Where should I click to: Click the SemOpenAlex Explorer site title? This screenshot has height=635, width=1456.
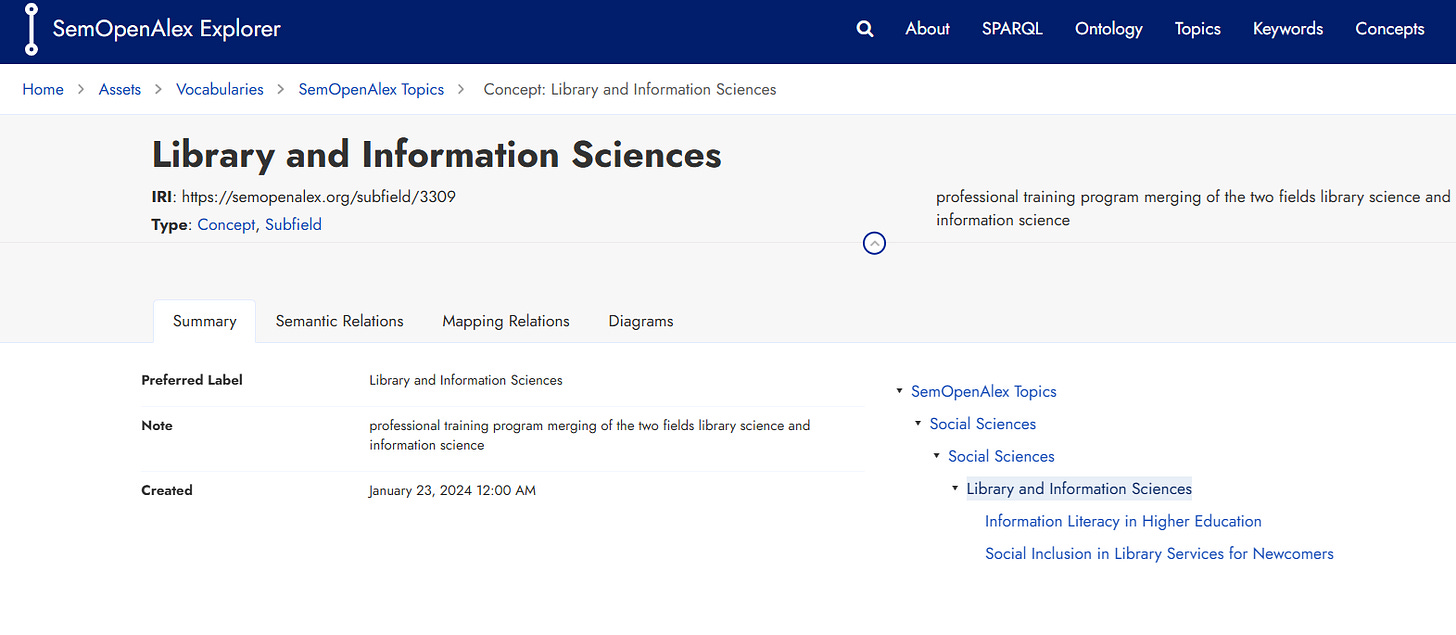pyautogui.click(x=166, y=29)
